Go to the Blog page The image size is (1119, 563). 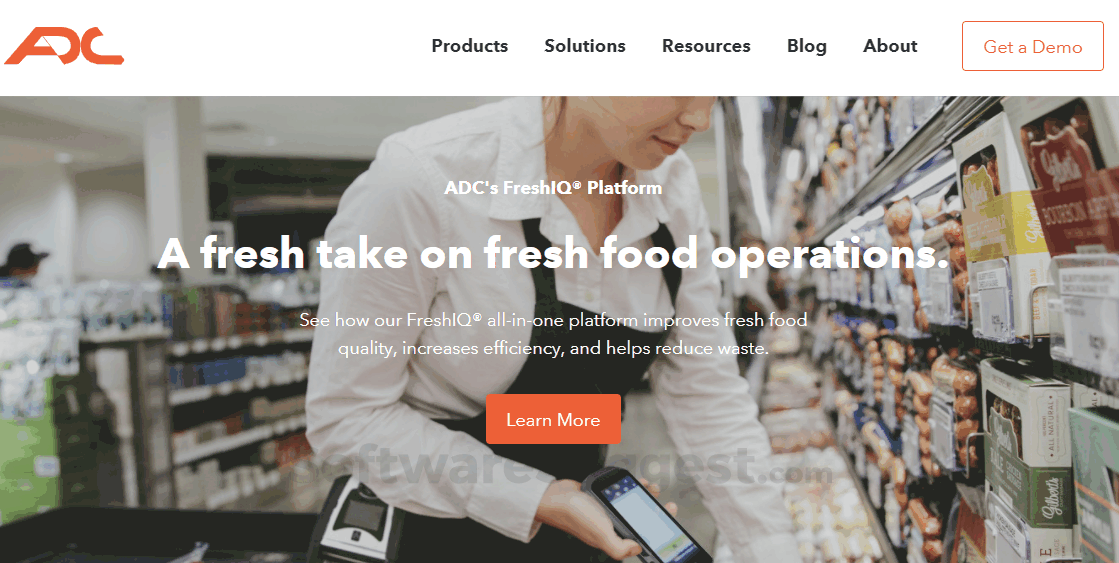coord(806,46)
